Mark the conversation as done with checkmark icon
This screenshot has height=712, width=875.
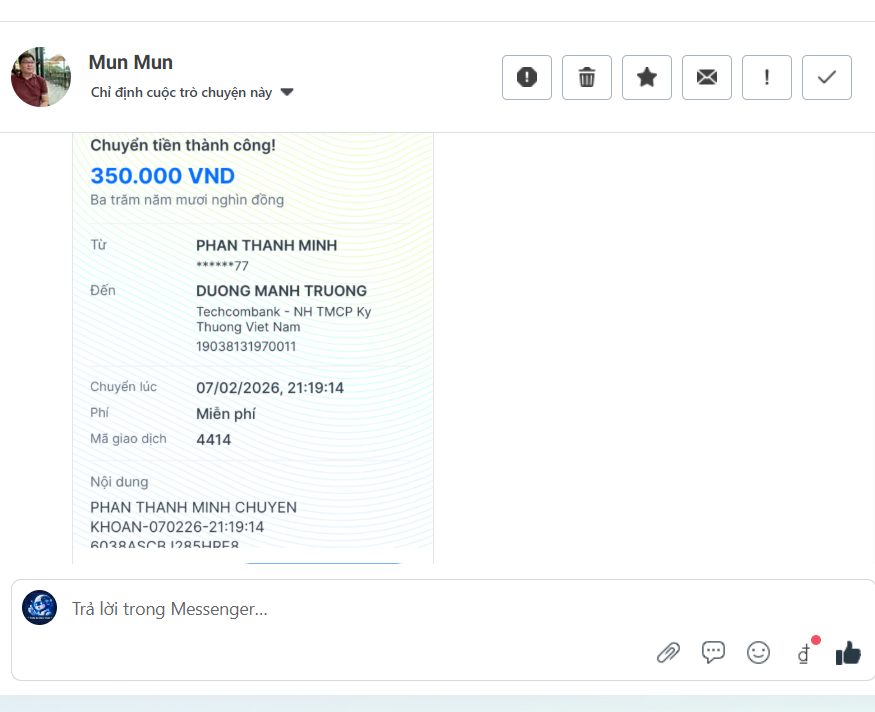(x=826, y=77)
